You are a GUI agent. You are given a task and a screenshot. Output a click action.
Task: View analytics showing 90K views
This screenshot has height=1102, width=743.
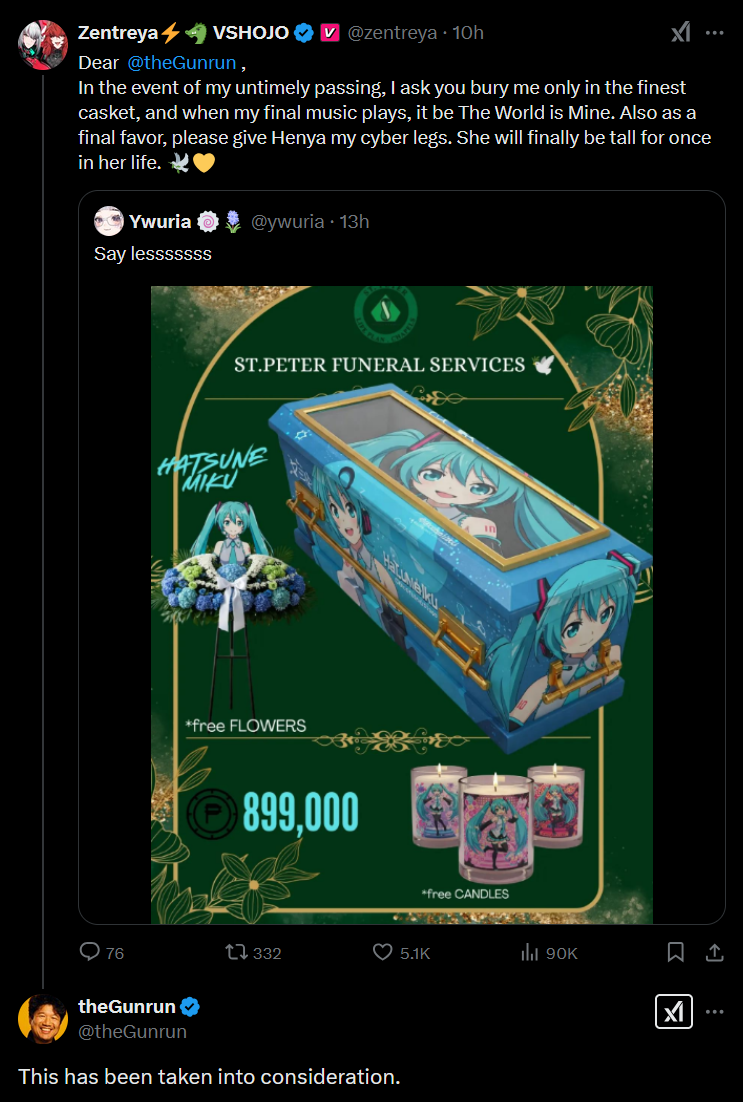549,952
